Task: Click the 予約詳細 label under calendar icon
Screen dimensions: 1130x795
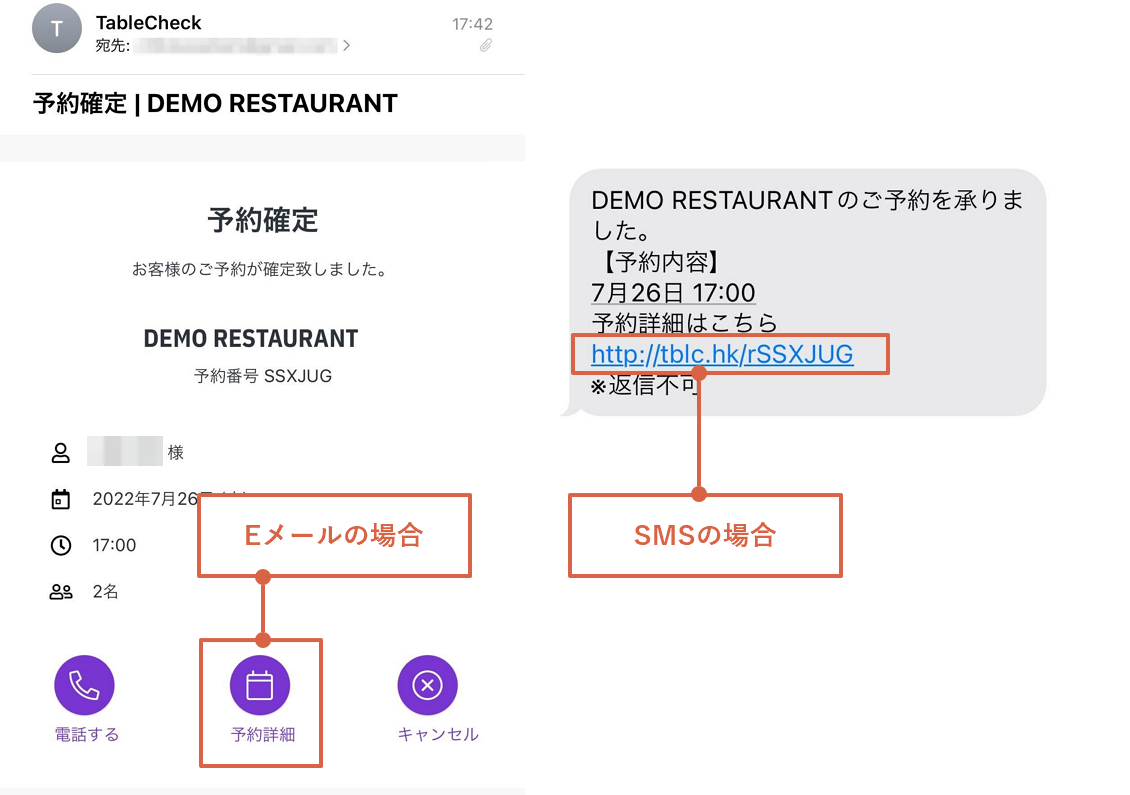Action: point(262,734)
